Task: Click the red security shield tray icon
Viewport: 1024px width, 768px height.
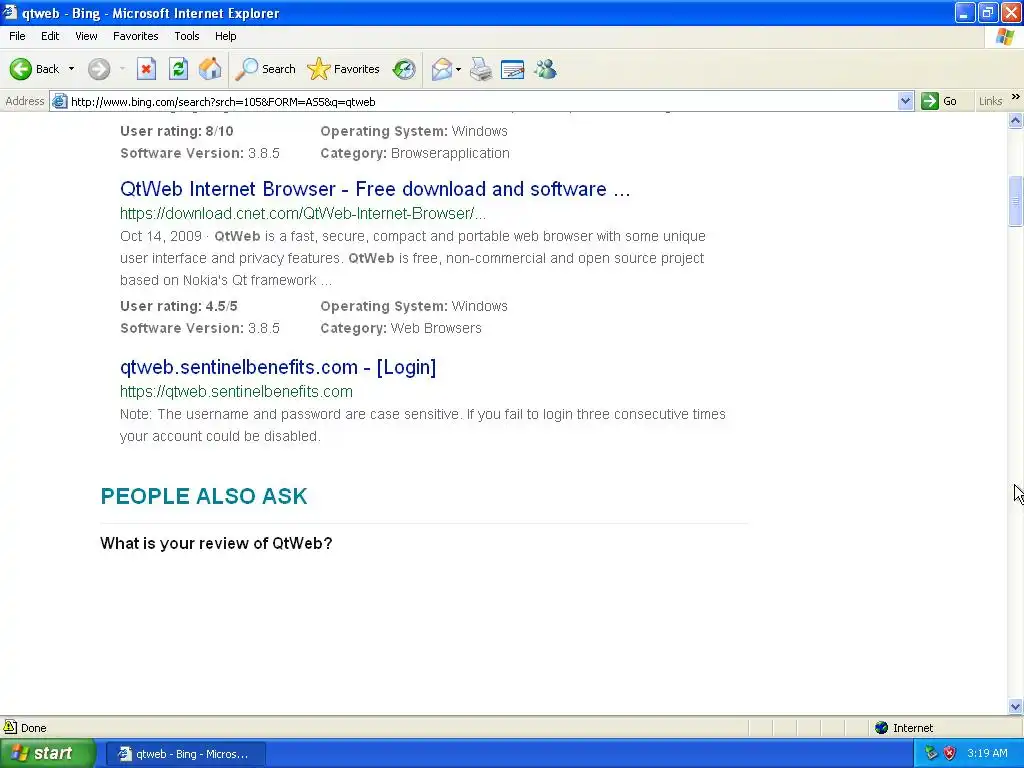Action: click(x=950, y=754)
